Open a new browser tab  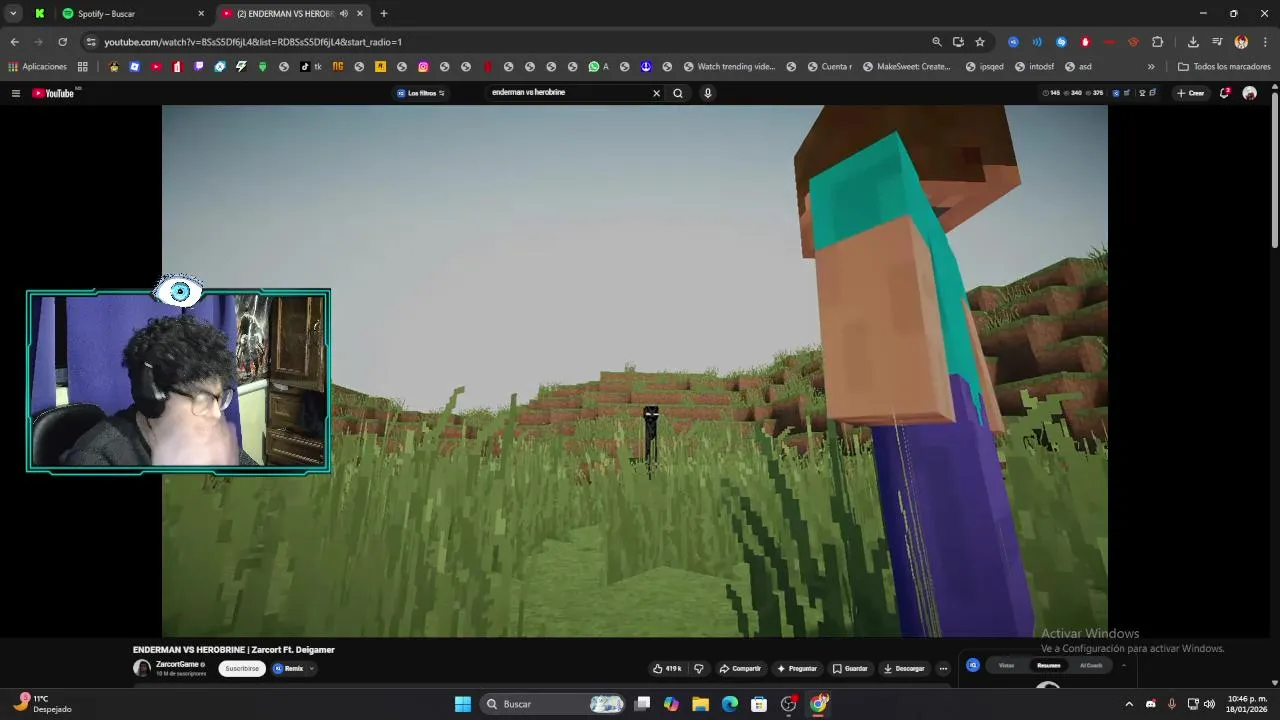(383, 14)
